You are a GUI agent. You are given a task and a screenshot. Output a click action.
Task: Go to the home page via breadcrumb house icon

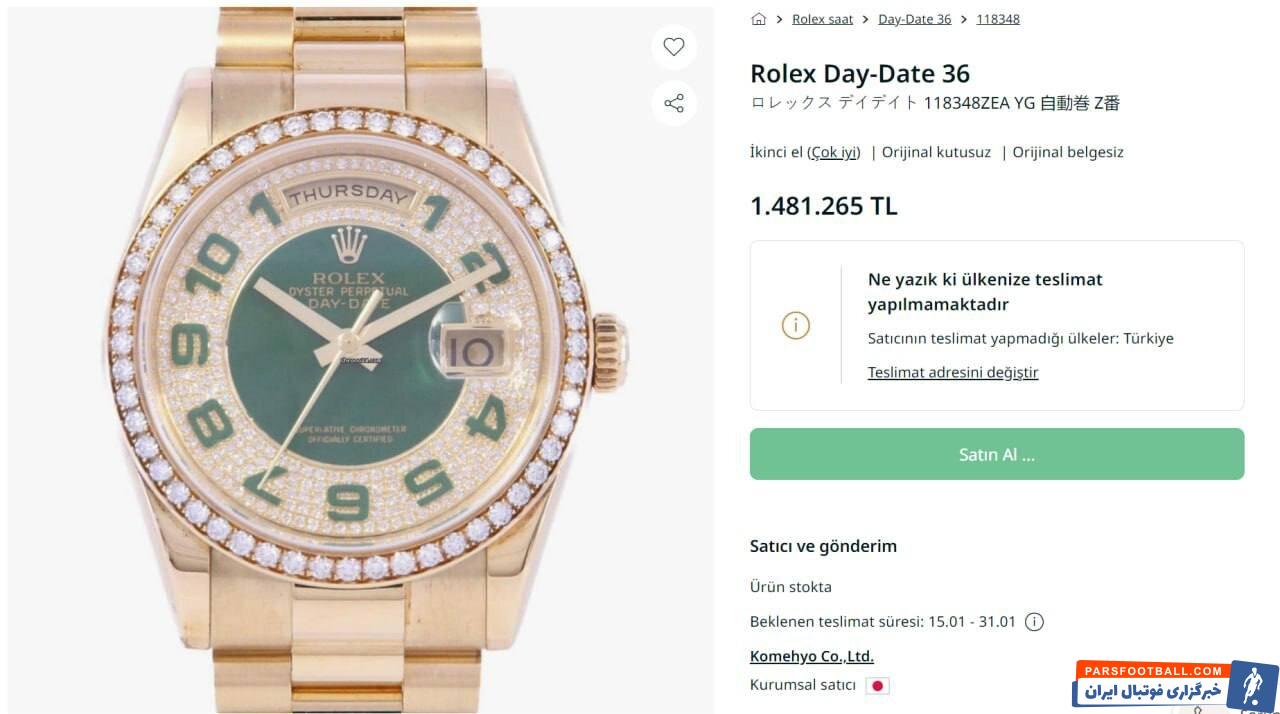click(x=759, y=19)
